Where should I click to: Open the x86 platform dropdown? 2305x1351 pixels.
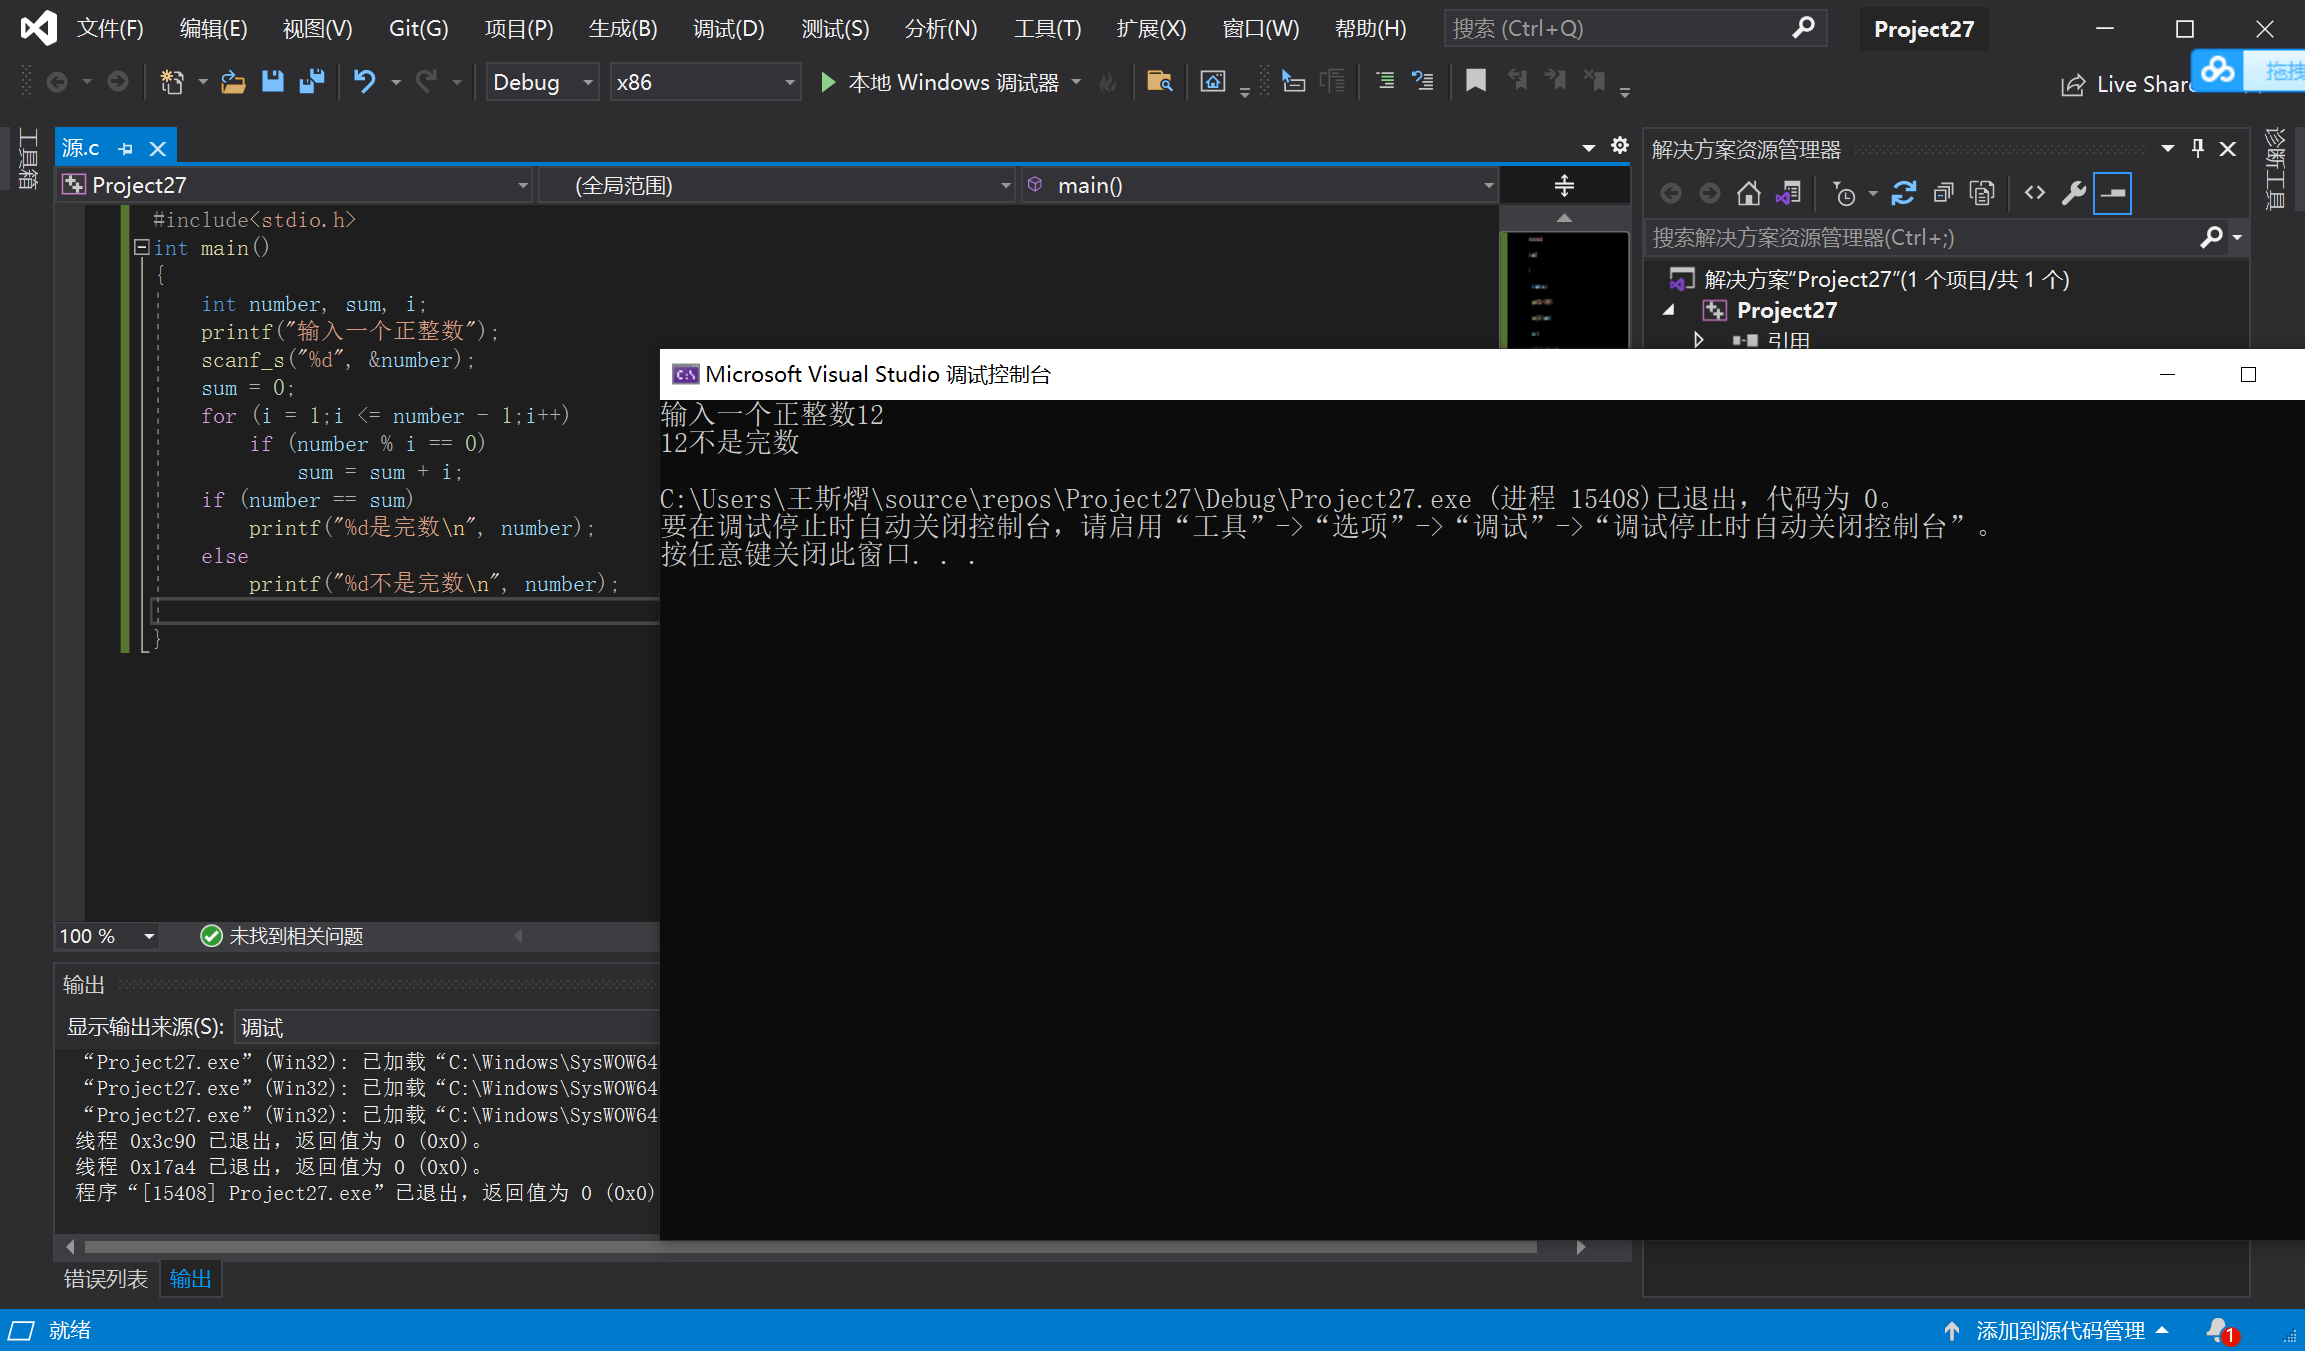[x=705, y=82]
